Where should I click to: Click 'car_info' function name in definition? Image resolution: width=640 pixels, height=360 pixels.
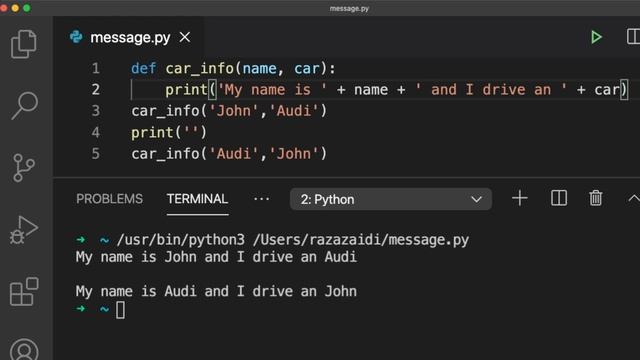coord(199,69)
